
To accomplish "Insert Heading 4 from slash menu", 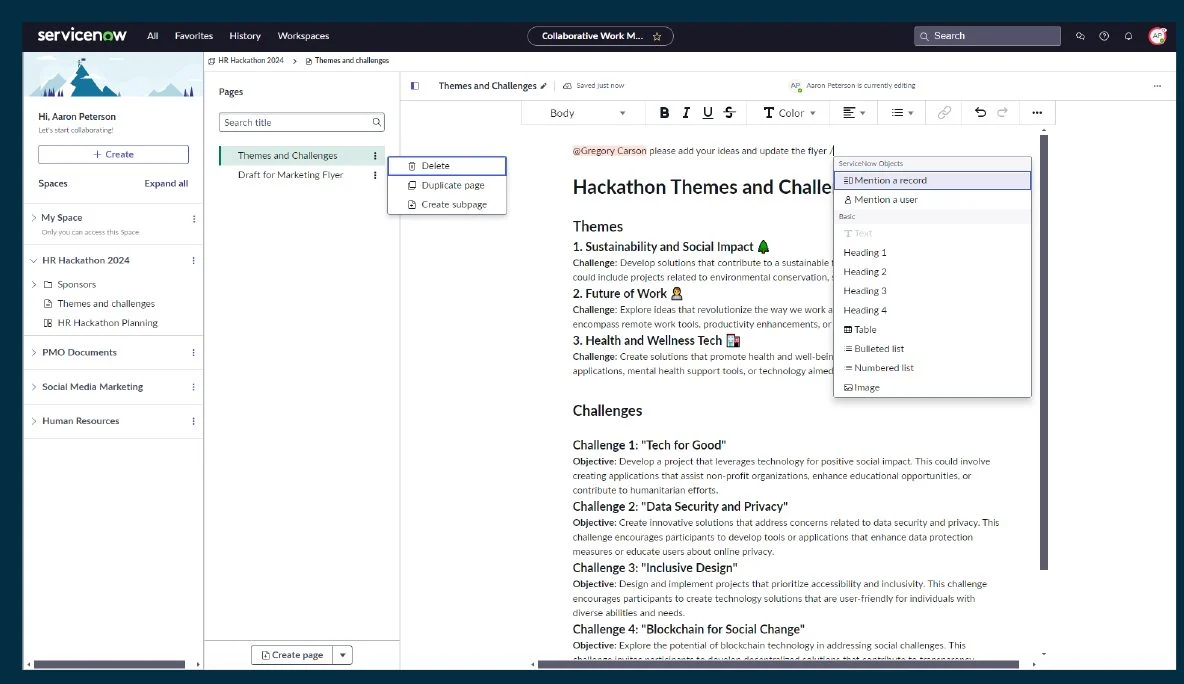I will coord(932,310).
